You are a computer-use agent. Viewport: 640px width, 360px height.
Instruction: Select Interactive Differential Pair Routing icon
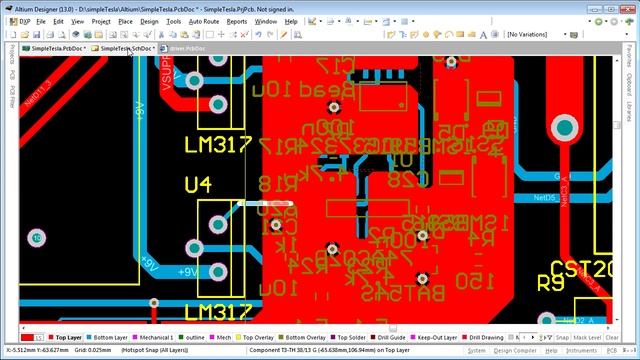pyautogui.click(x=402, y=35)
